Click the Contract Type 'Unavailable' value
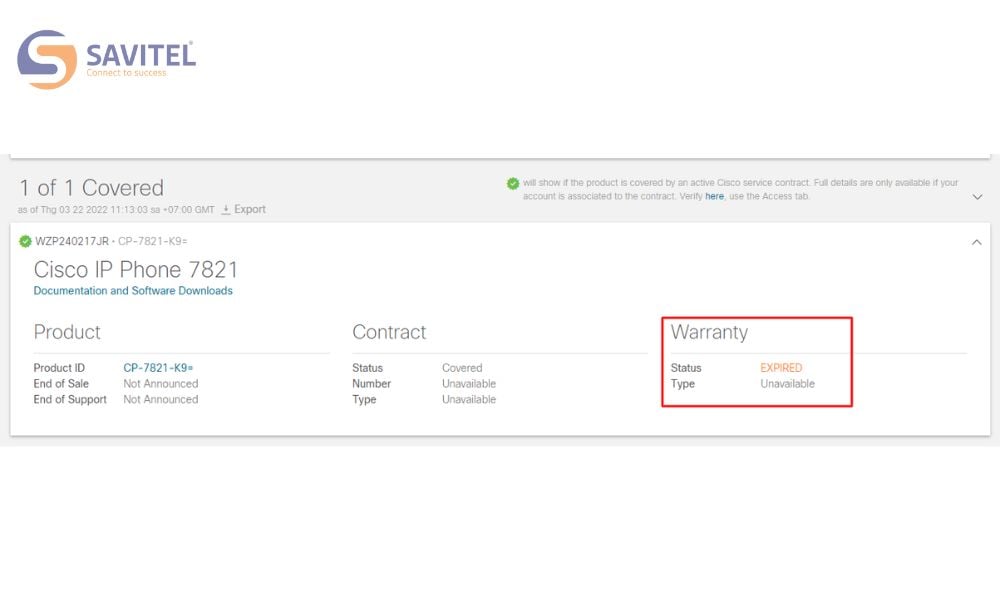The image size is (1000, 600). 469,400
